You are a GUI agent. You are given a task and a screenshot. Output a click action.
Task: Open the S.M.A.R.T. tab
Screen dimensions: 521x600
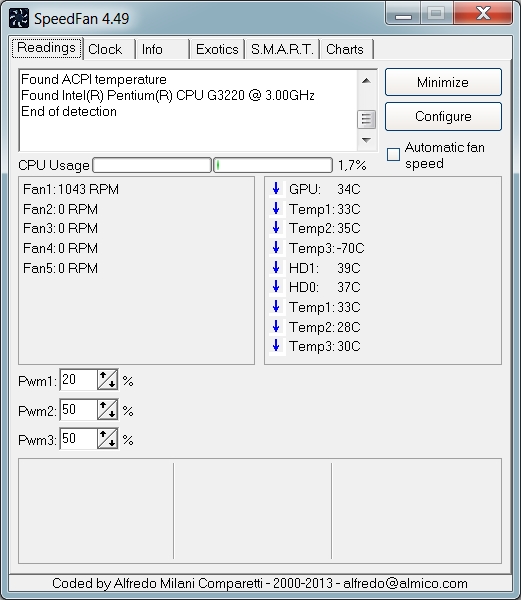coord(282,49)
